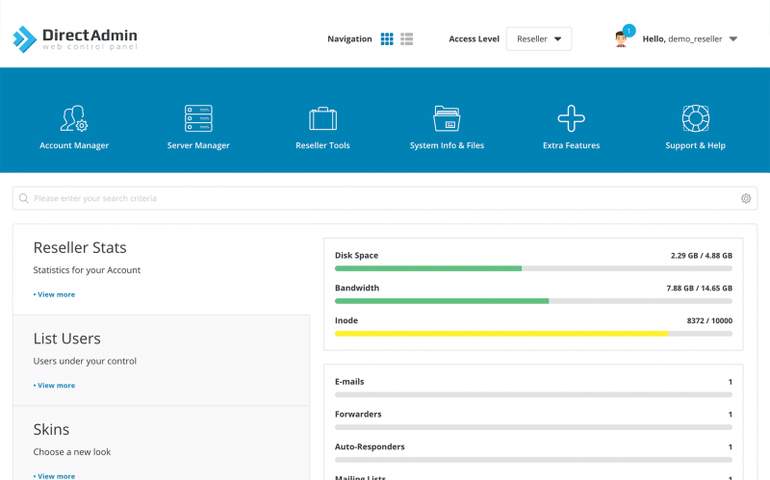Click the search settings gear icon
Screen dimensions: 770x480
[745, 198]
